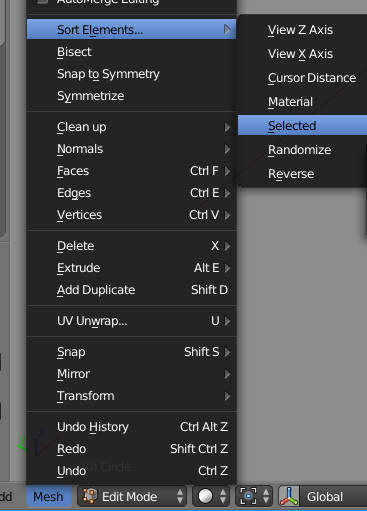Sort elements by Material
This screenshot has width=367, height=511.
click(302, 102)
